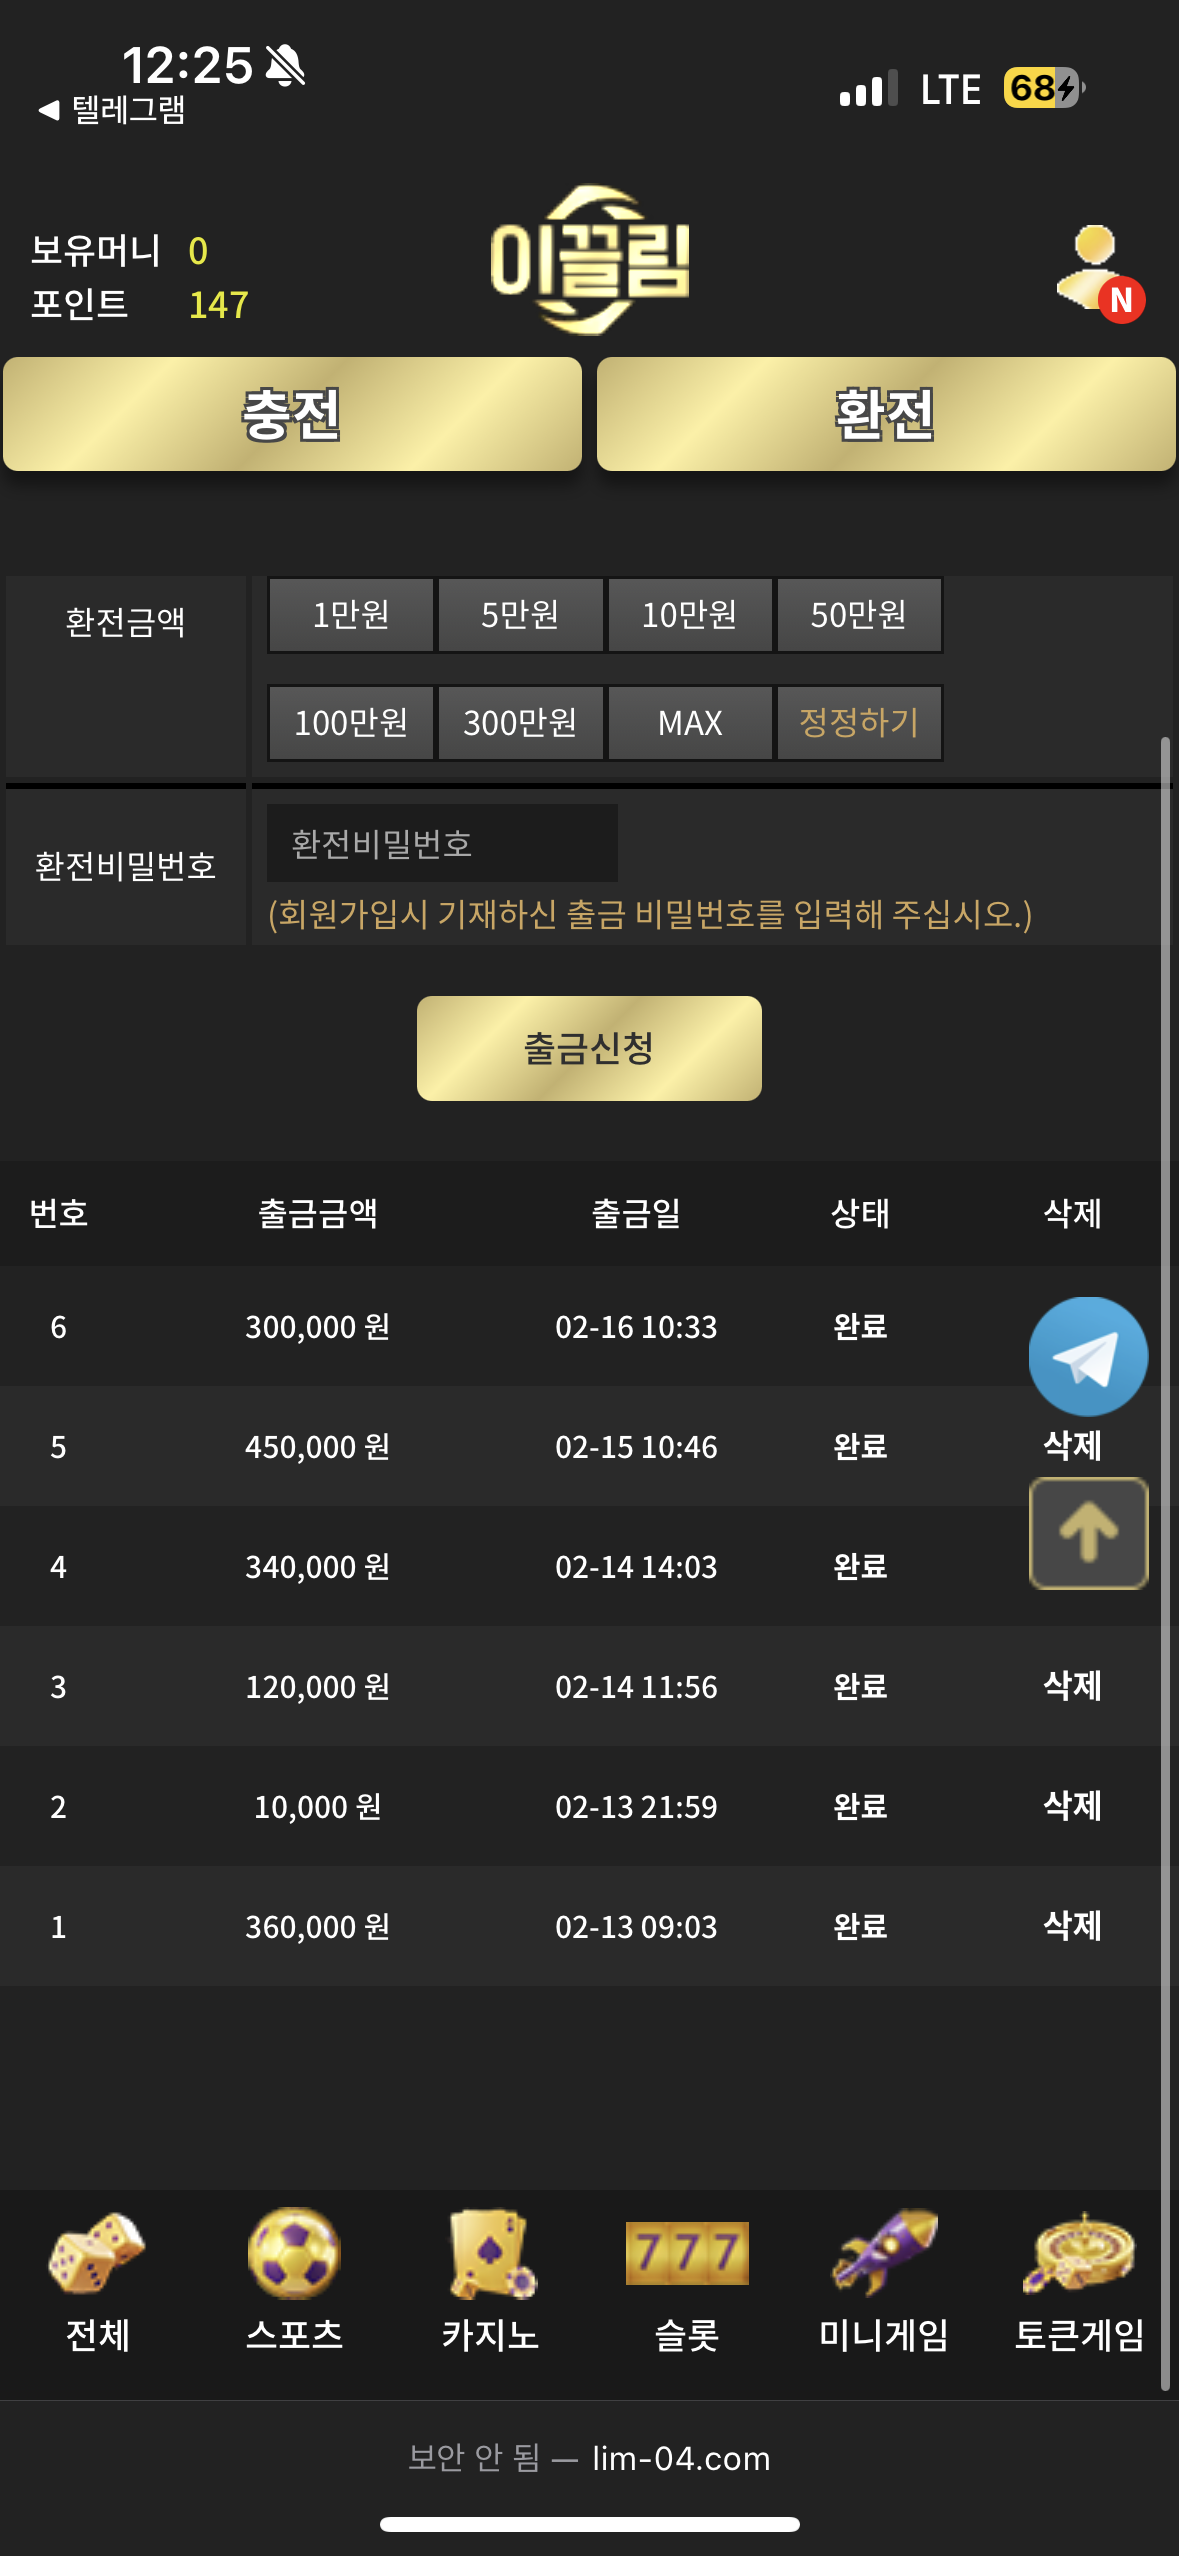
Task: Click 정정하기 to reset amount
Action: pos(859,722)
